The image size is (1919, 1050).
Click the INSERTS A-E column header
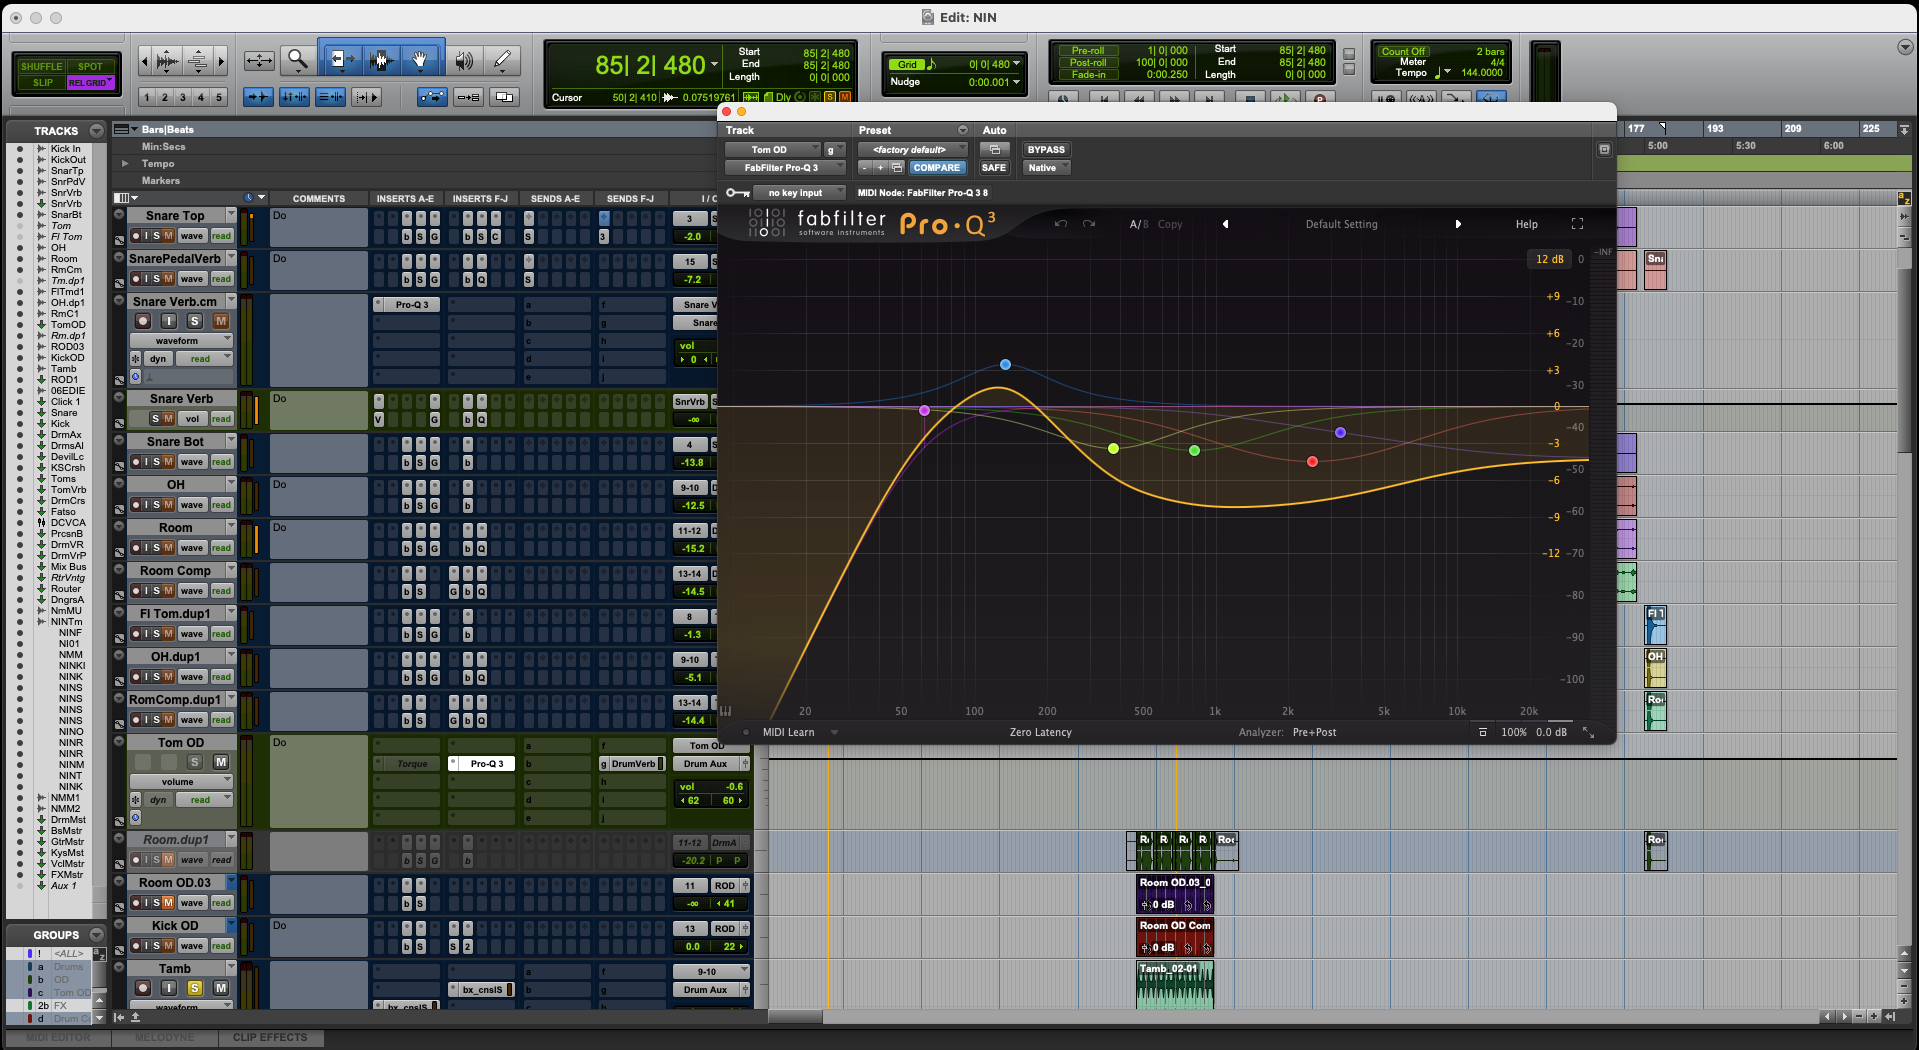(405, 199)
